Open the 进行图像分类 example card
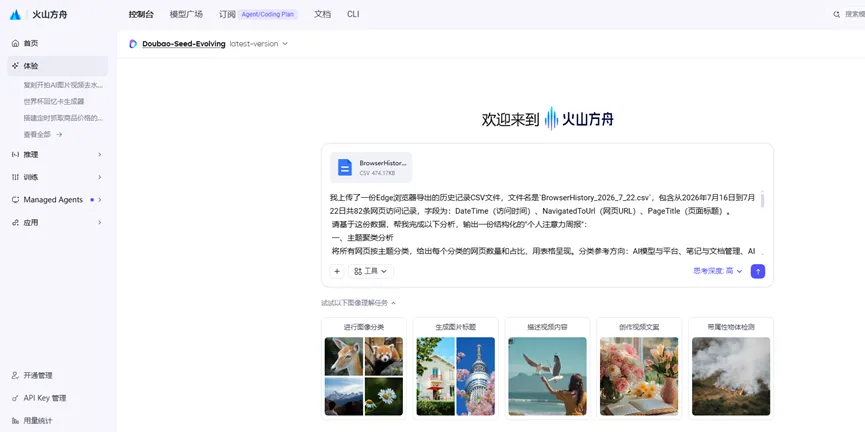The width and height of the screenshot is (865, 432). [364, 368]
